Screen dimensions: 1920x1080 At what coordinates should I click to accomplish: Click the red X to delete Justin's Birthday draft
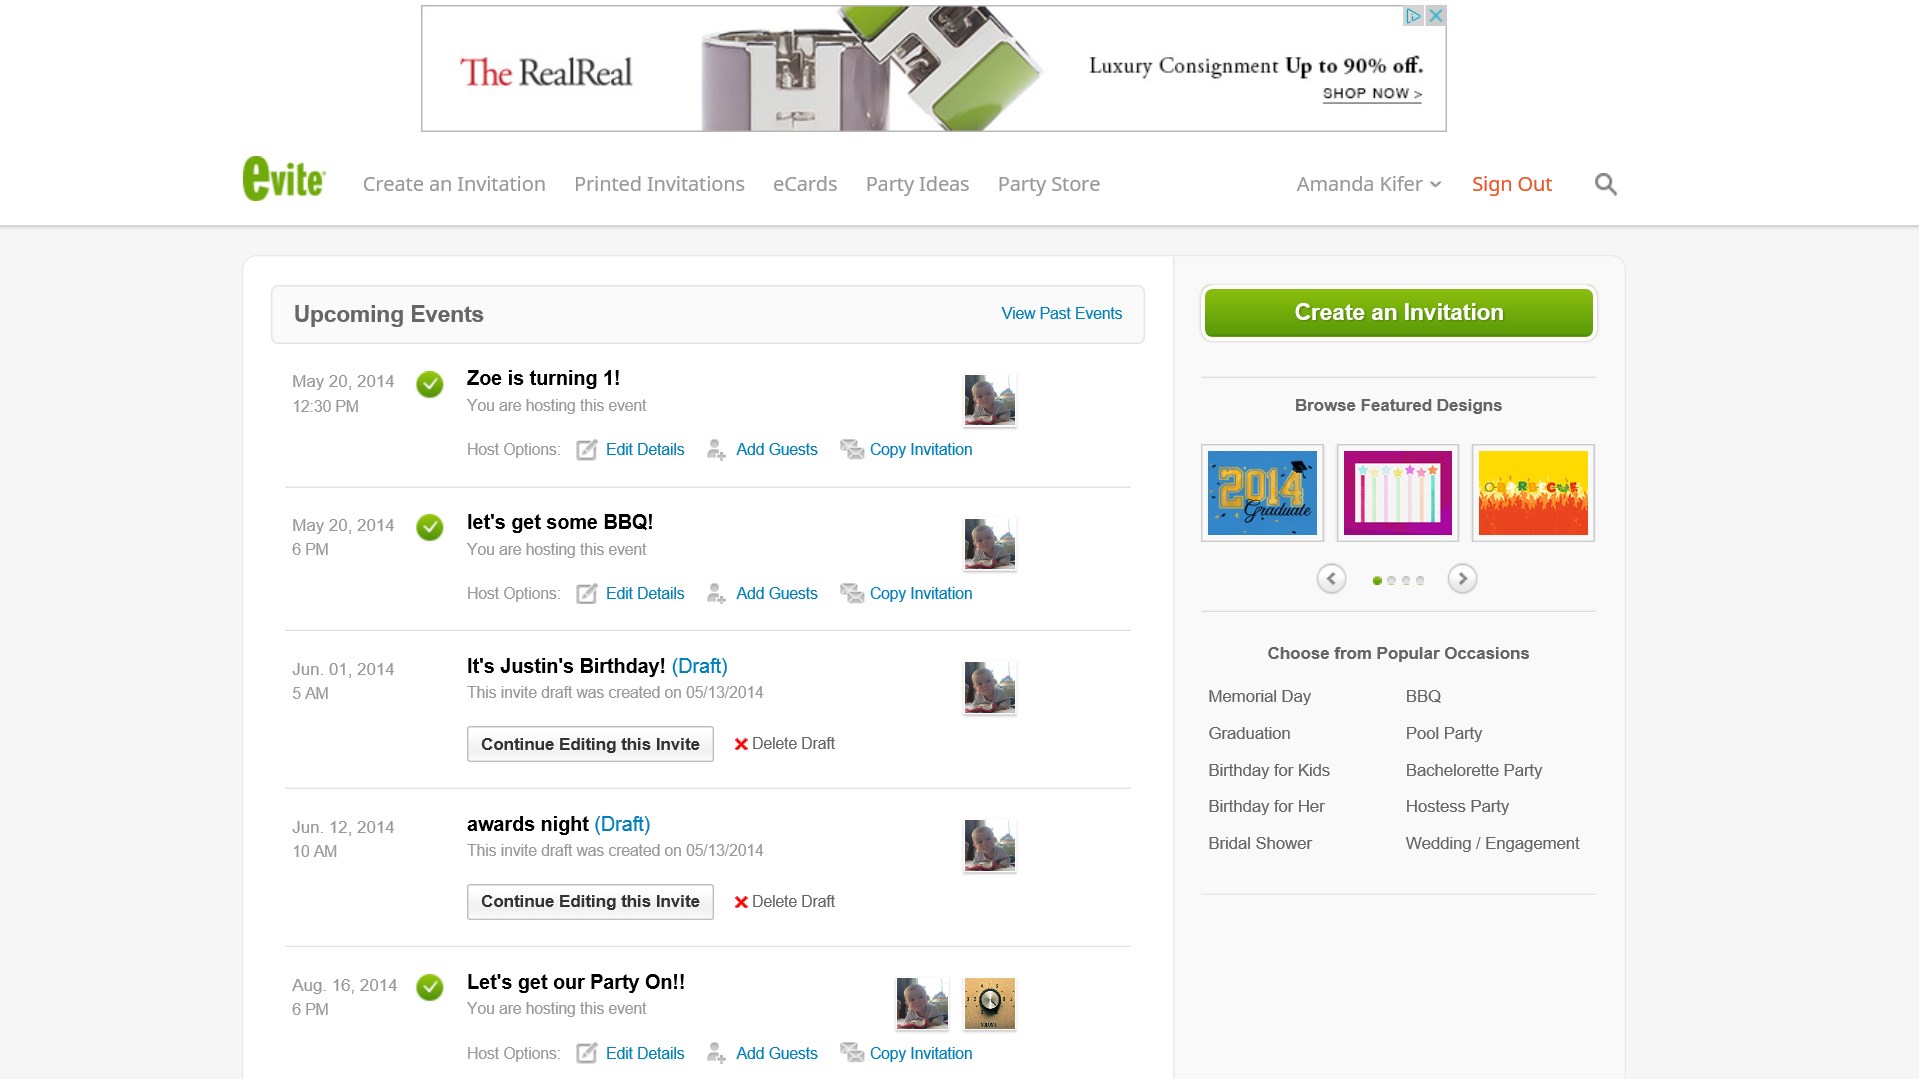click(741, 743)
